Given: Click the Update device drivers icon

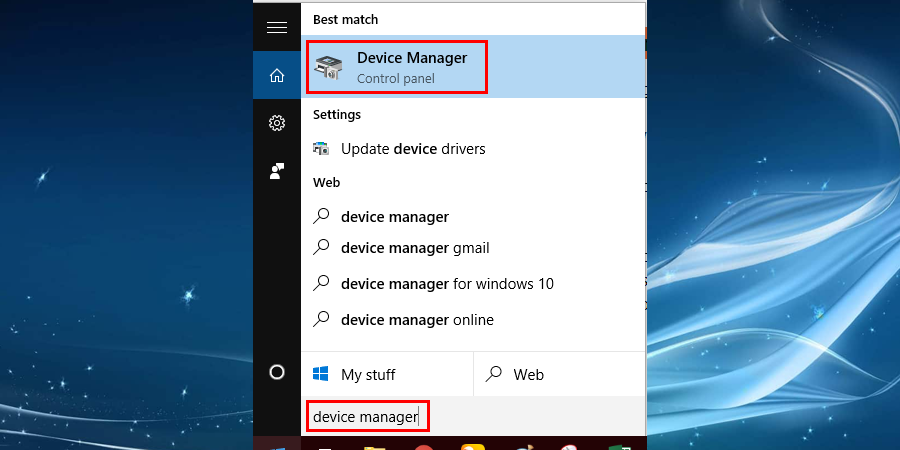Looking at the screenshot, I should coord(321,149).
